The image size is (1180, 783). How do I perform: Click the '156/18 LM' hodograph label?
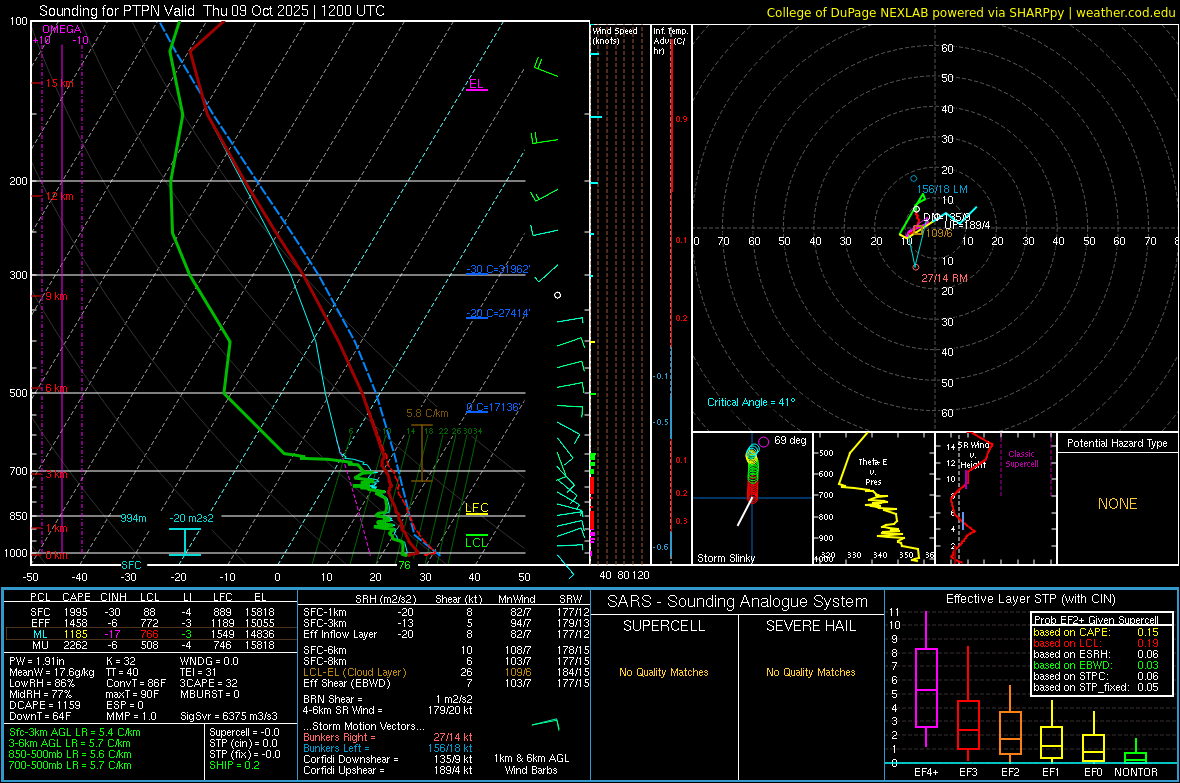pos(942,190)
